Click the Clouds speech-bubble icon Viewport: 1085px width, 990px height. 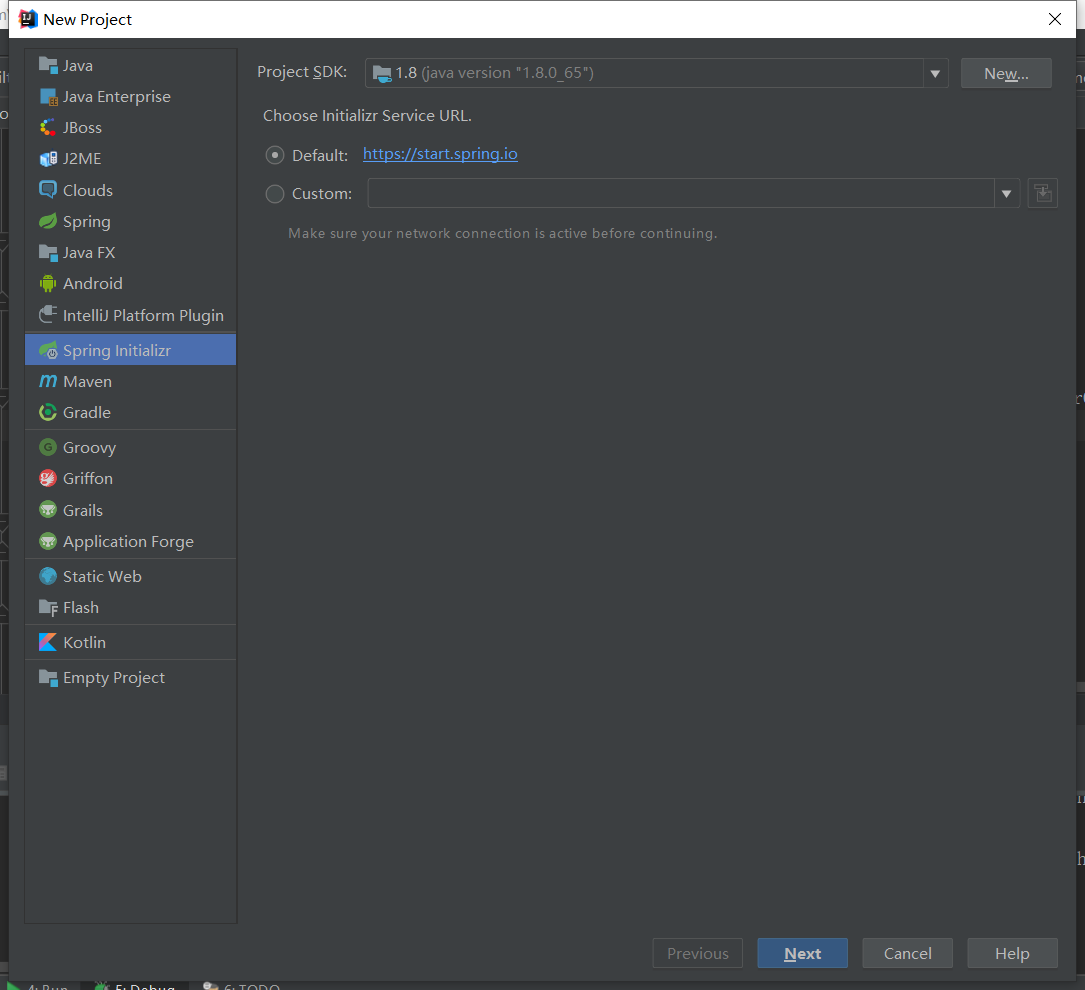(x=48, y=190)
